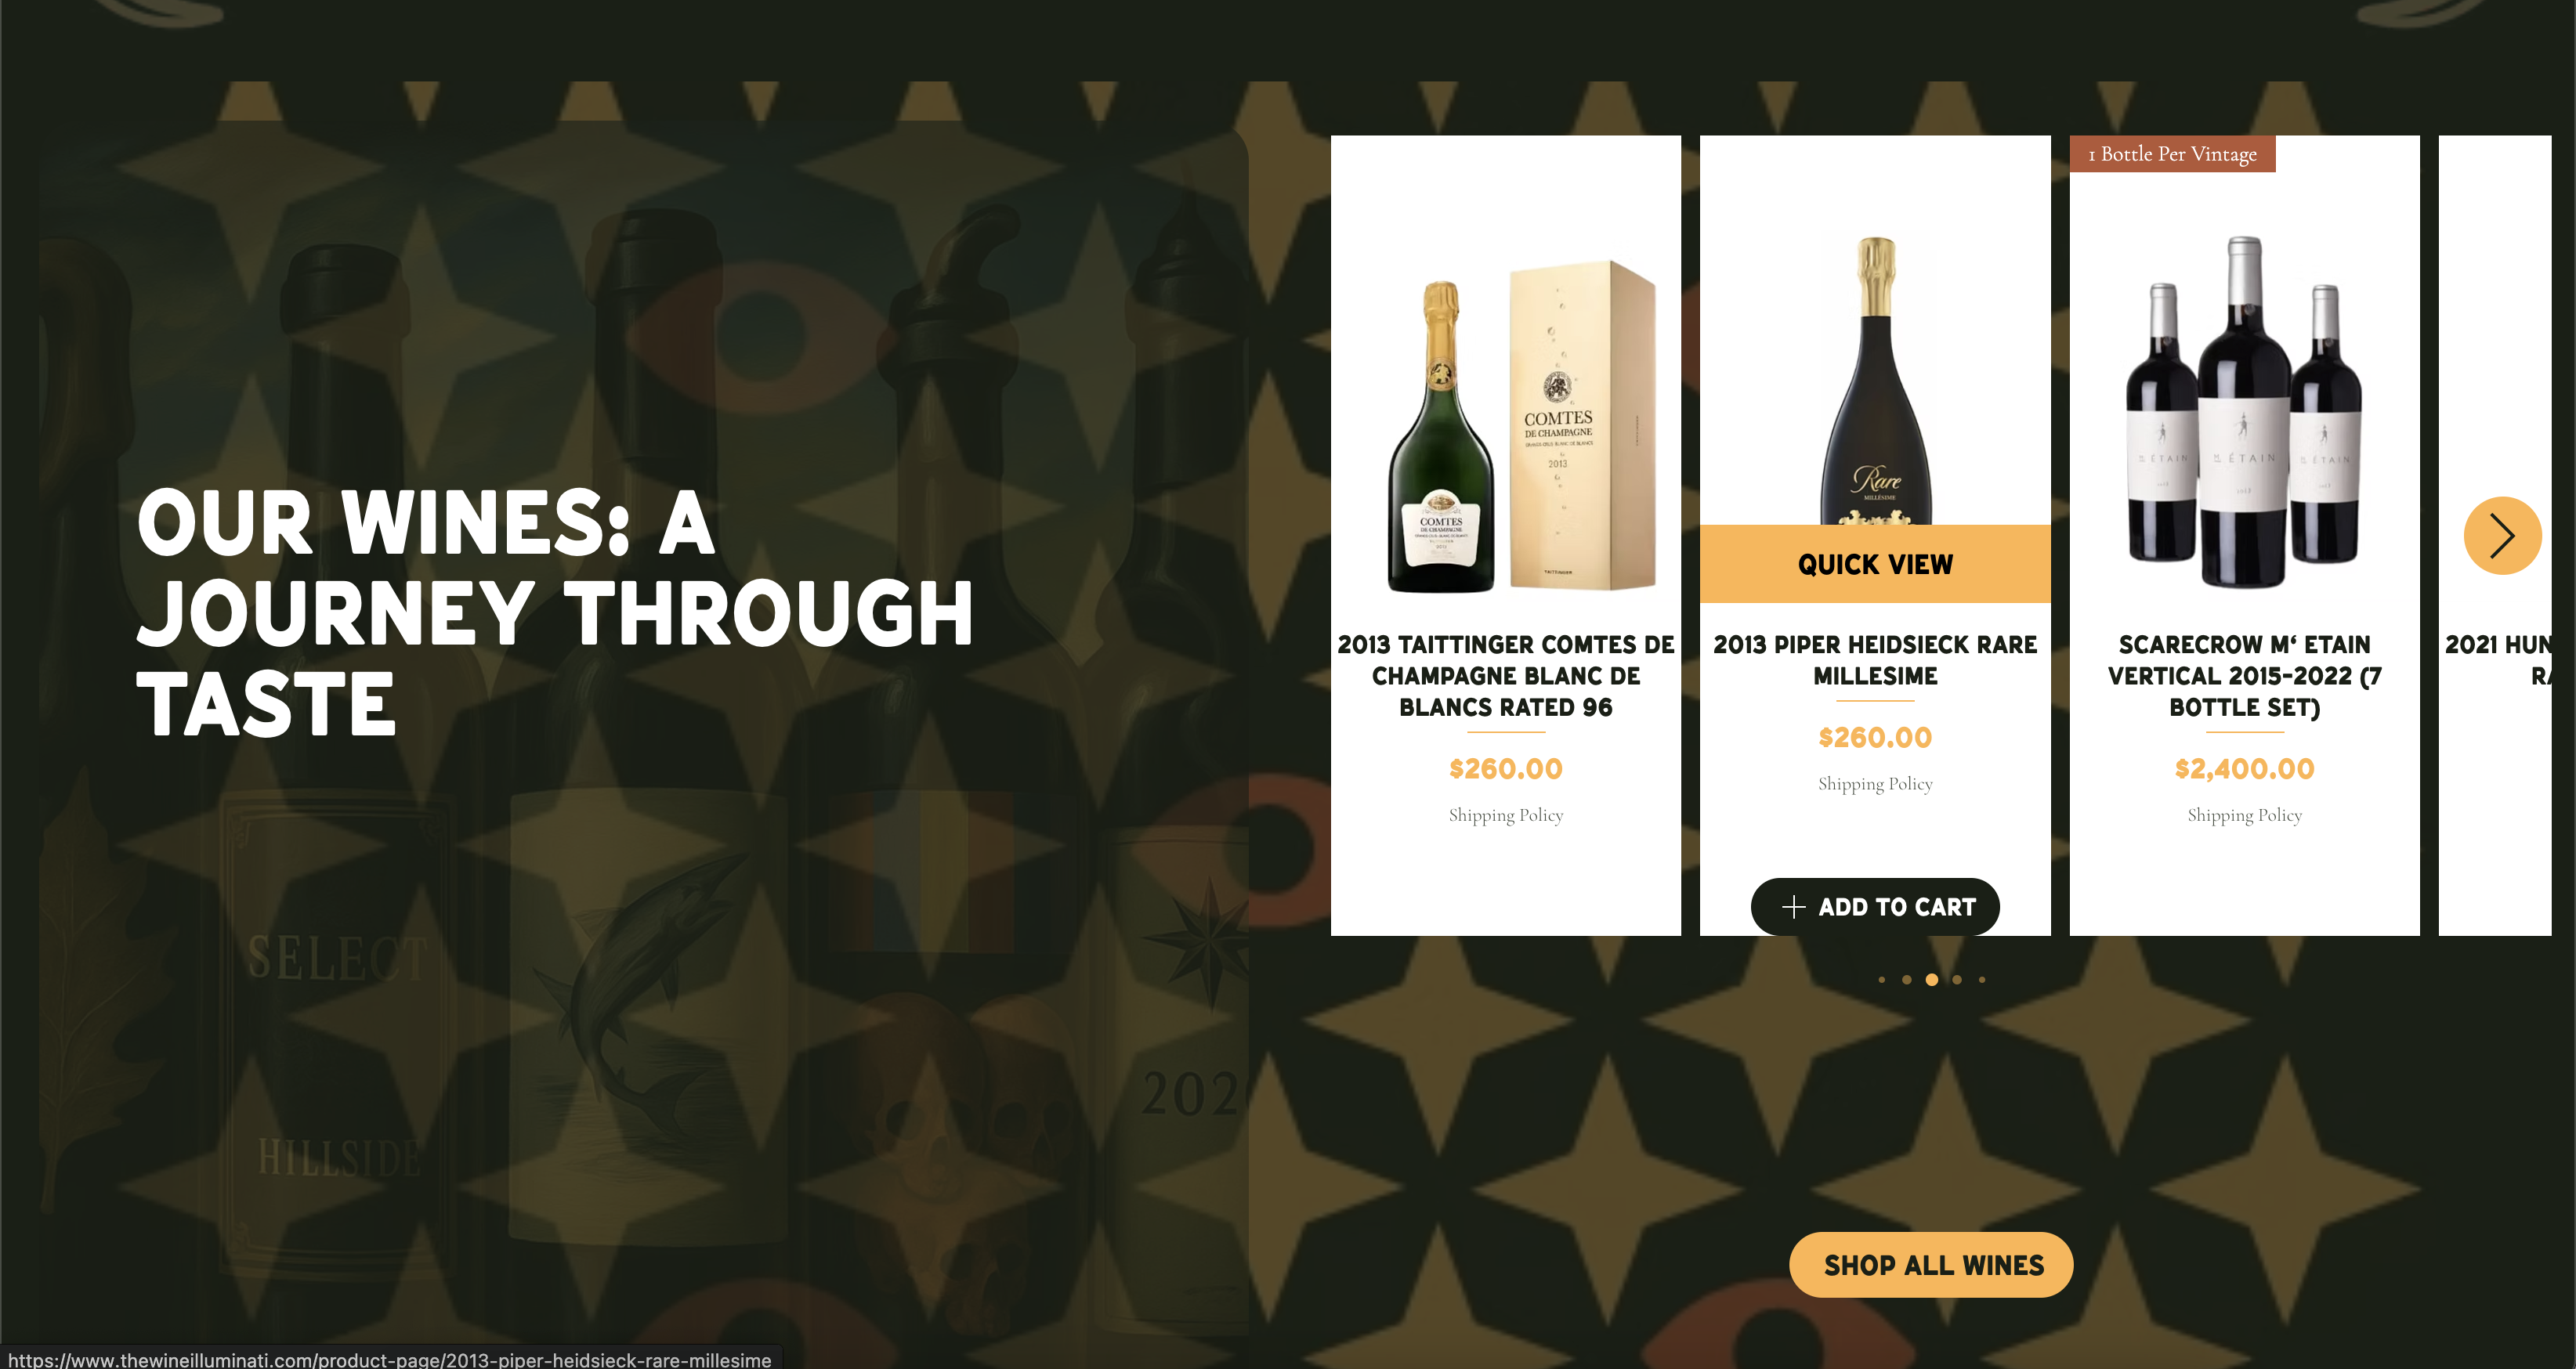Screen dimensions: 2576x1369
Task: Add Piper Heidsieck Rare Millesime to cart
Action: point(1875,907)
